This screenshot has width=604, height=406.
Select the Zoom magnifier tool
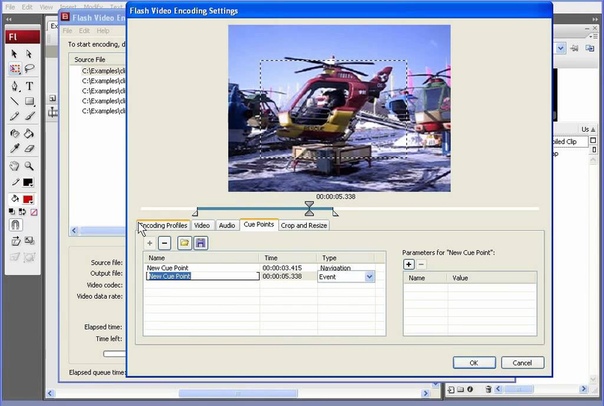point(29,166)
